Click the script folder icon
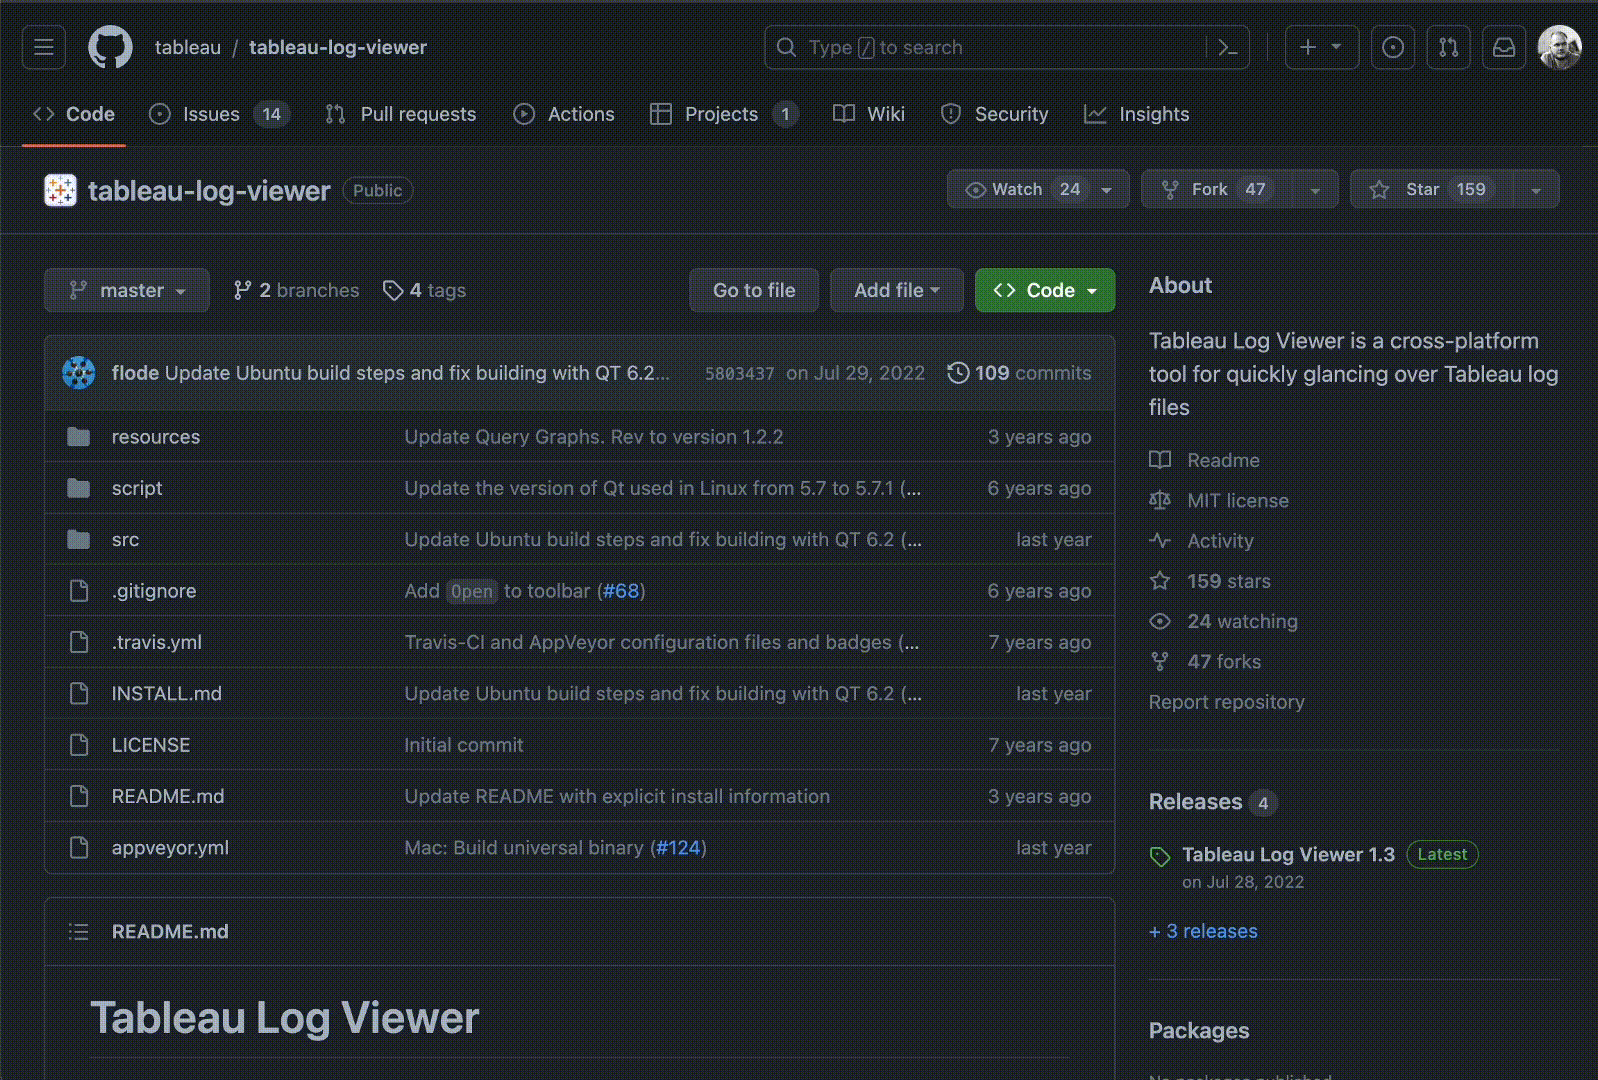 tap(78, 488)
